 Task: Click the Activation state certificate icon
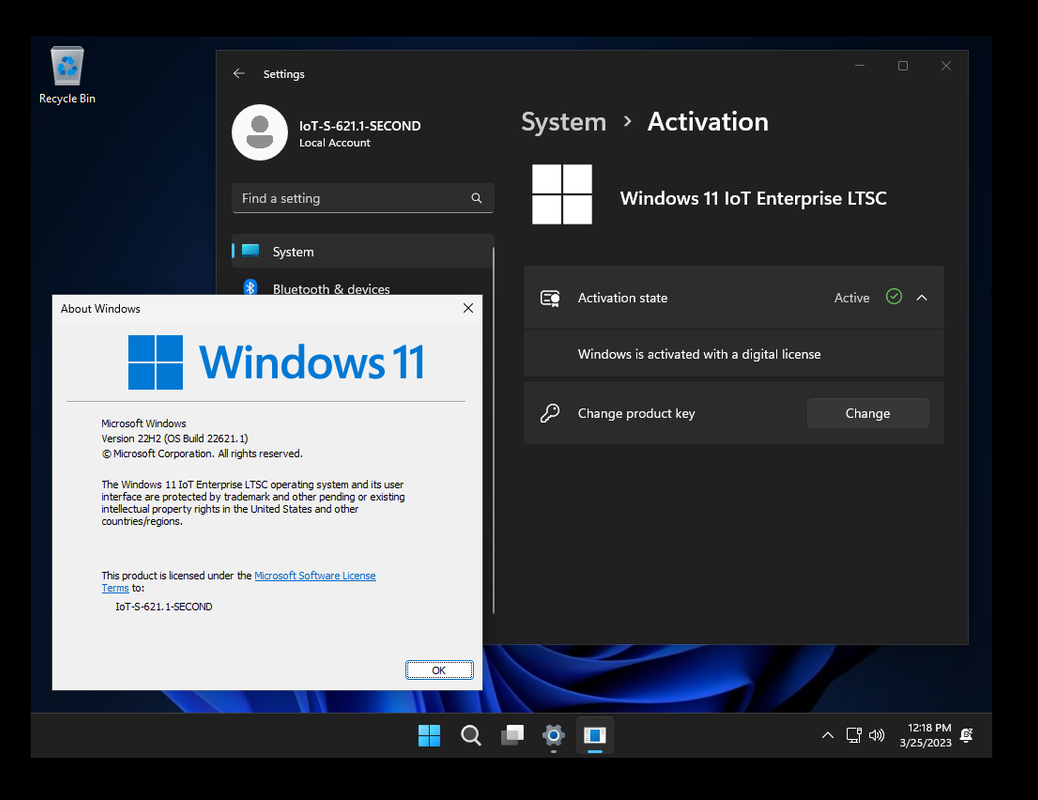tap(550, 298)
